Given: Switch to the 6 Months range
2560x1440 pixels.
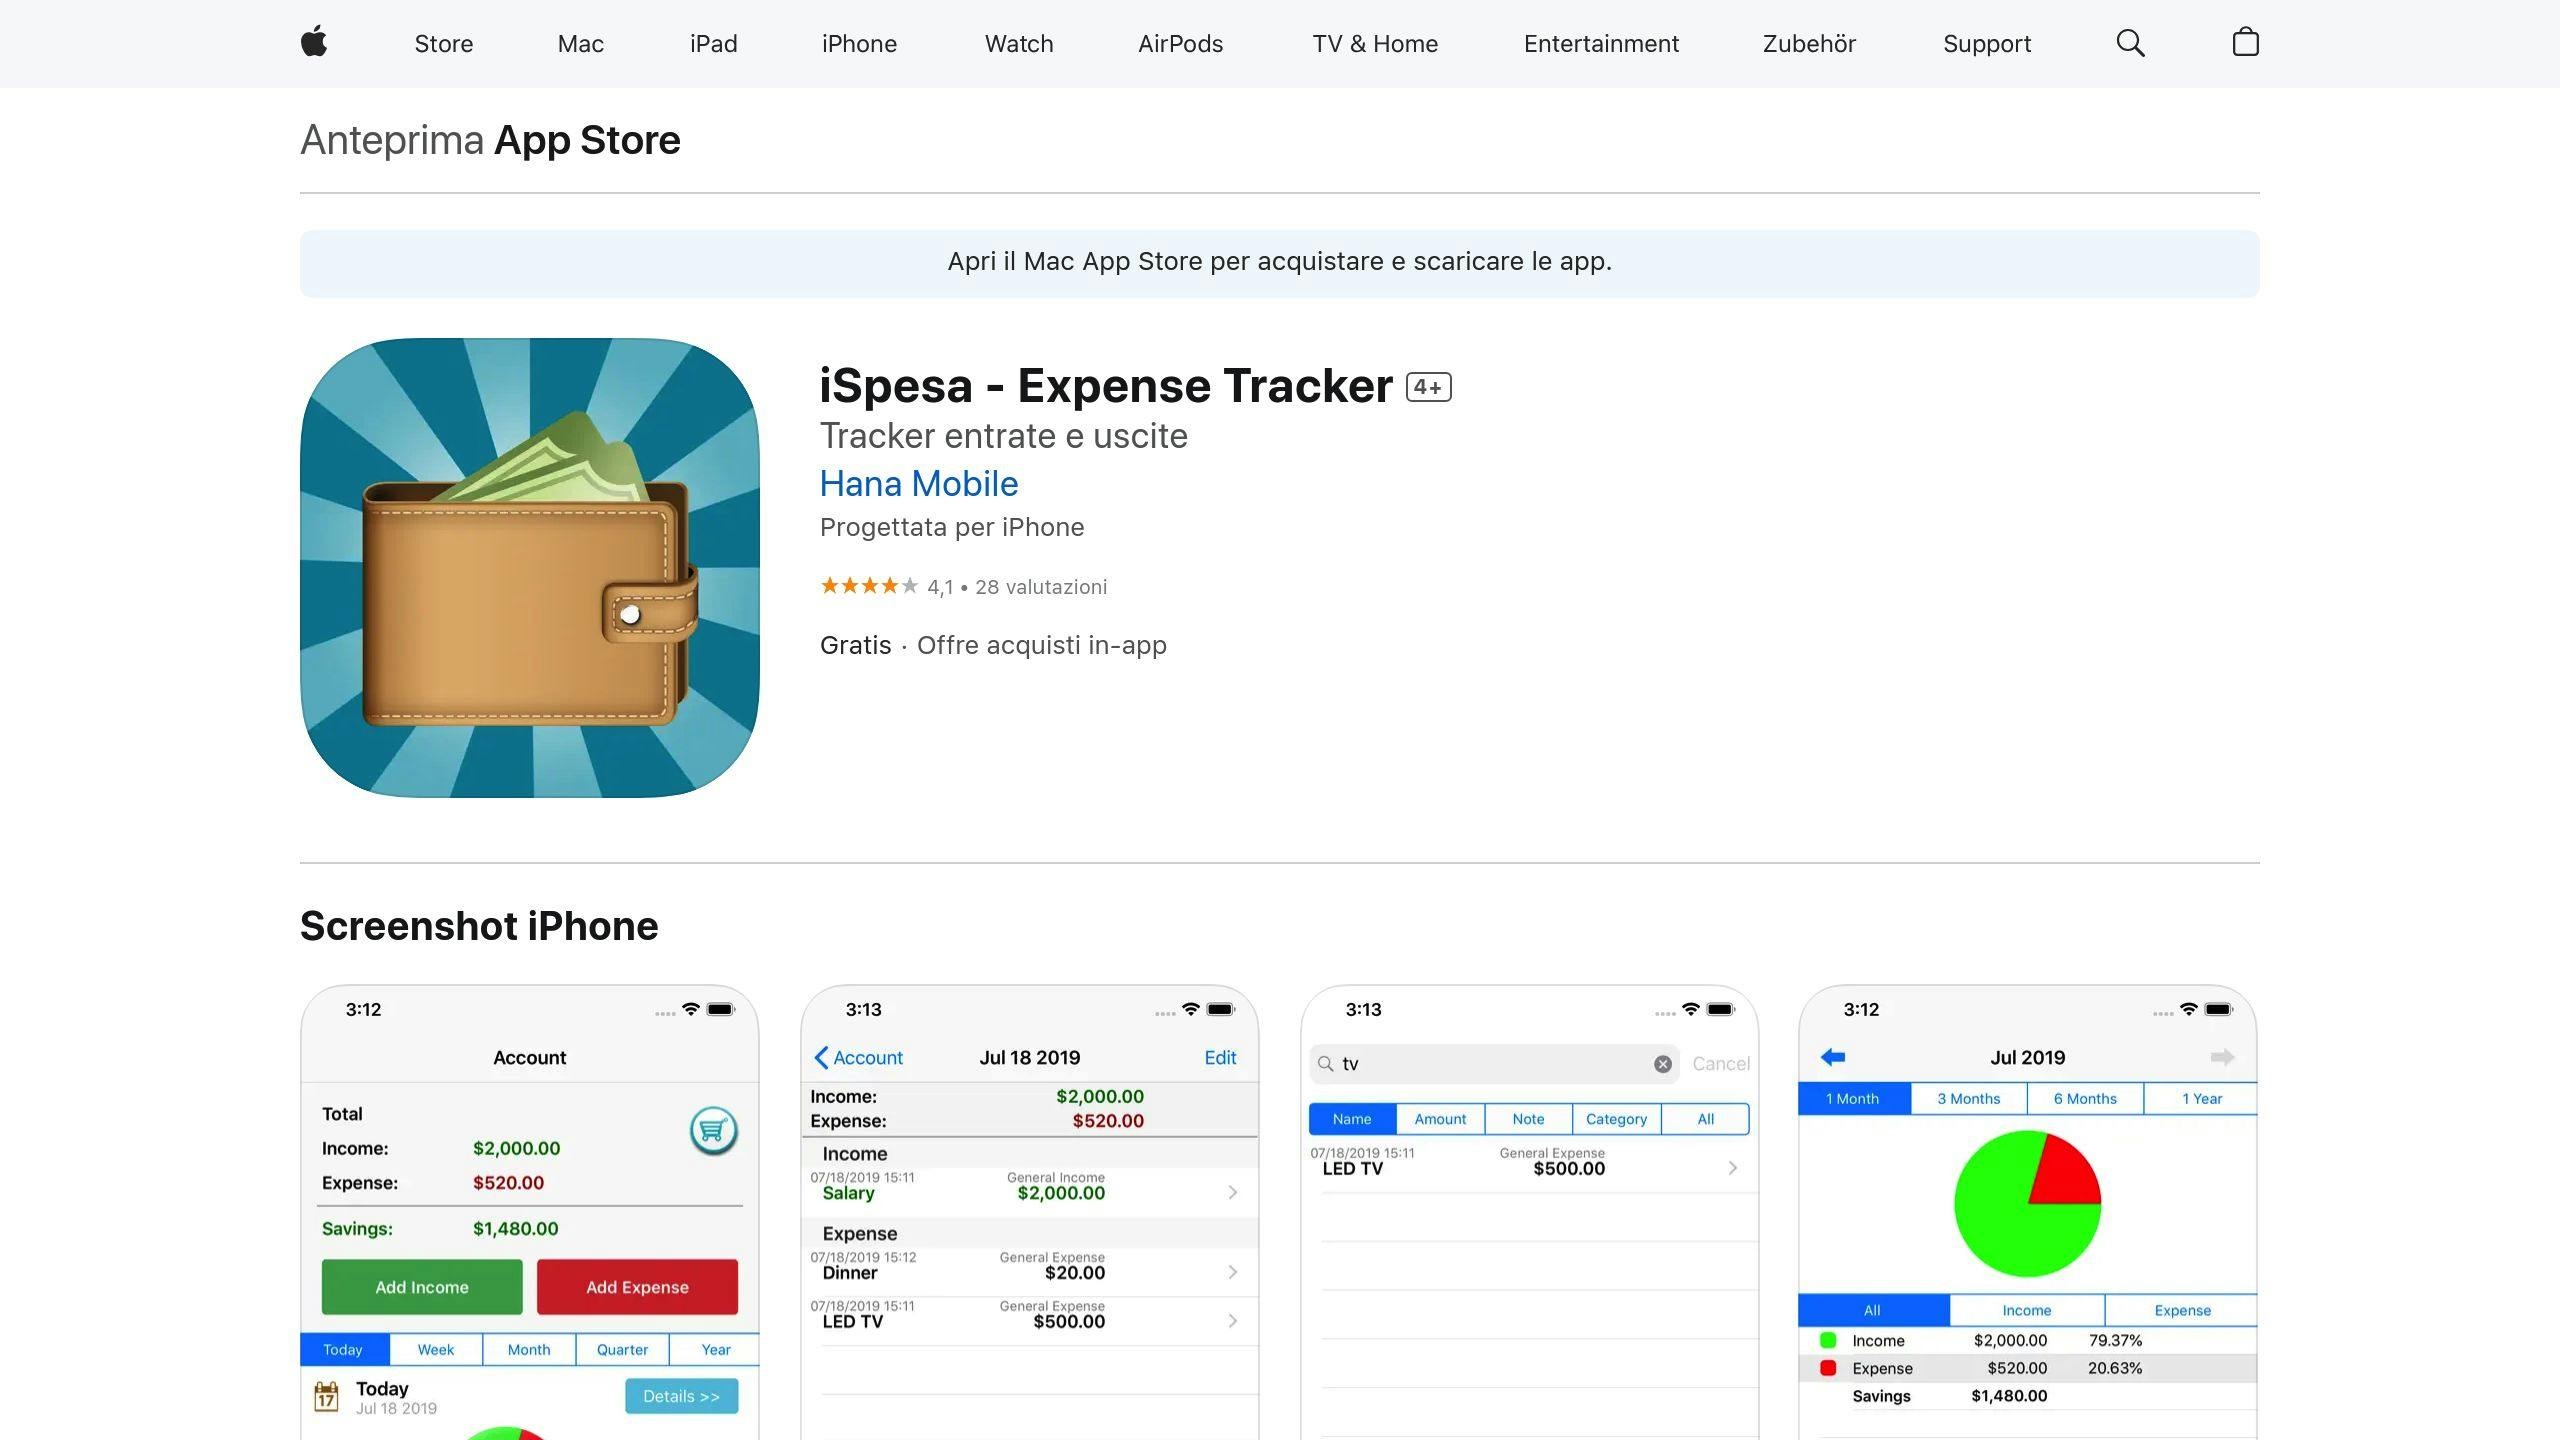Looking at the screenshot, I should [2085, 1099].
